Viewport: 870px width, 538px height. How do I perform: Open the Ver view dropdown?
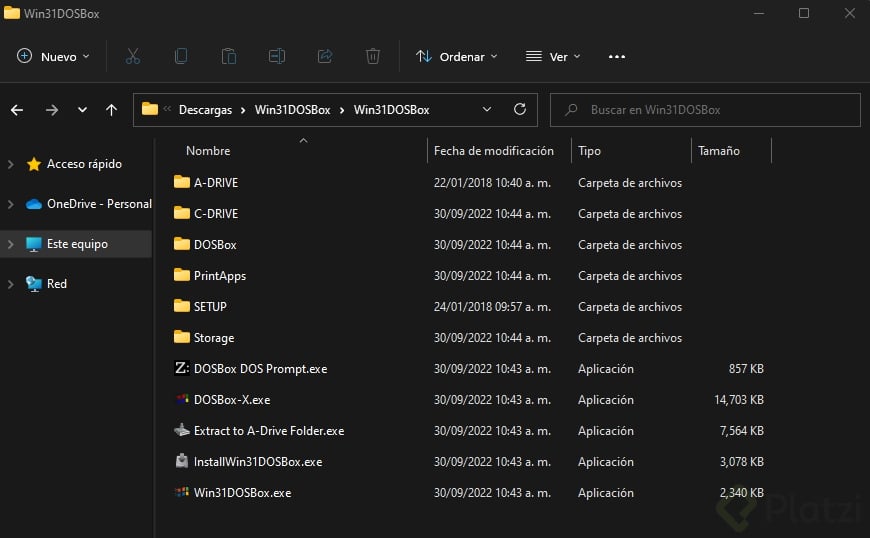coord(553,57)
